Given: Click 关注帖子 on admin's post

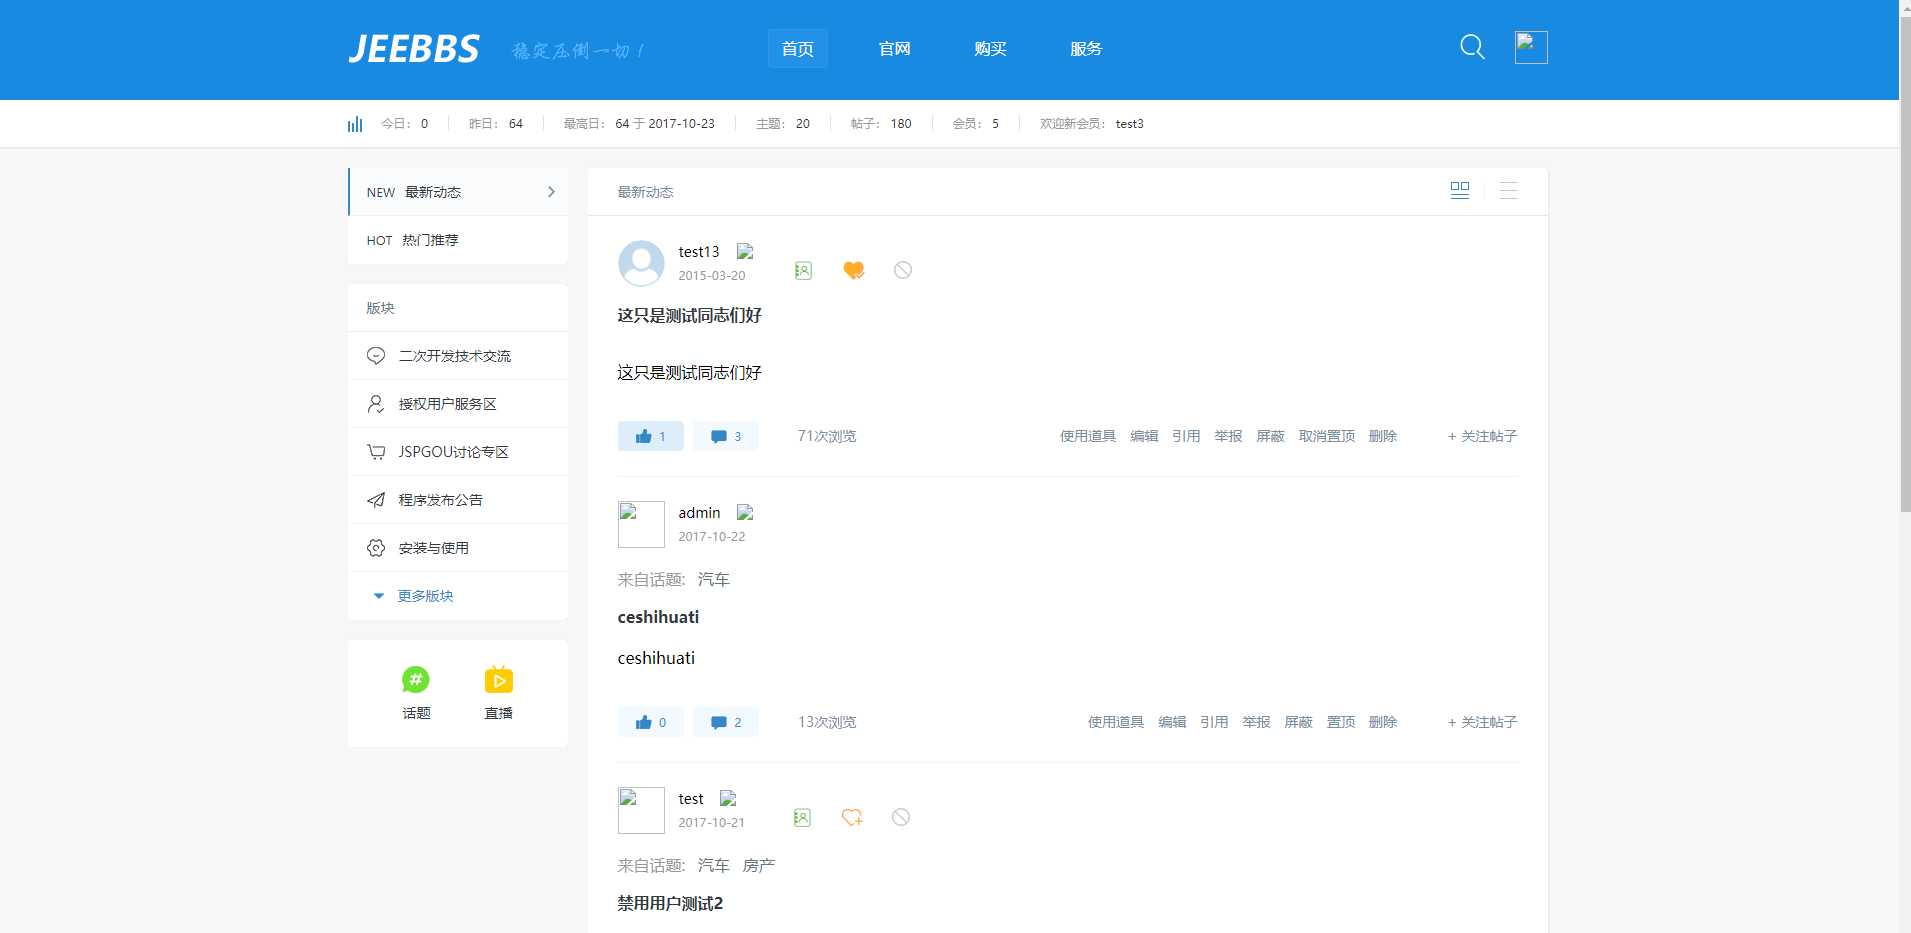Looking at the screenshot, I should click(1482, 722).
